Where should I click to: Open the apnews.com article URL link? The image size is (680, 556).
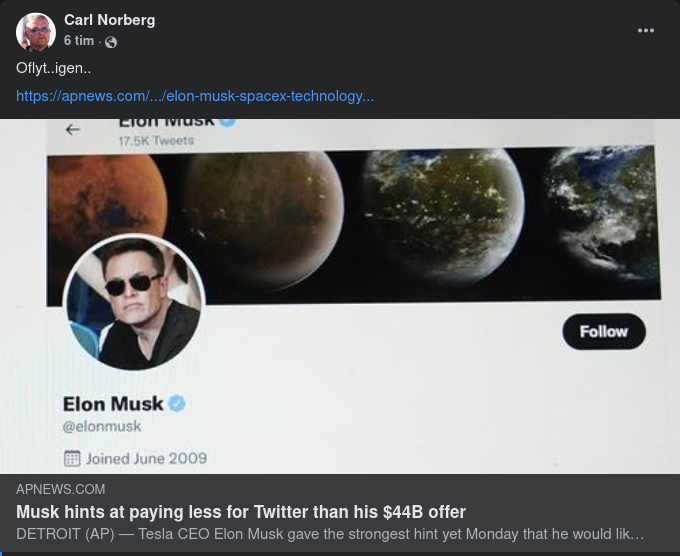195,96
